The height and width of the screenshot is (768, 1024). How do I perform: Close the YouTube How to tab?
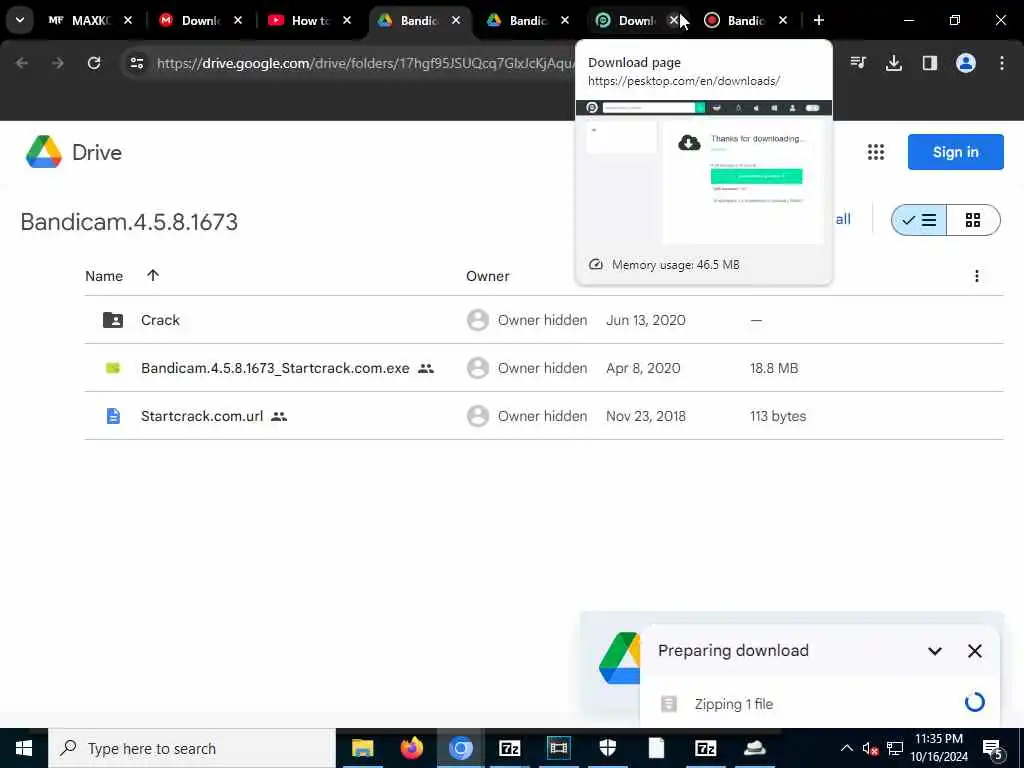[x=347, y=20]
